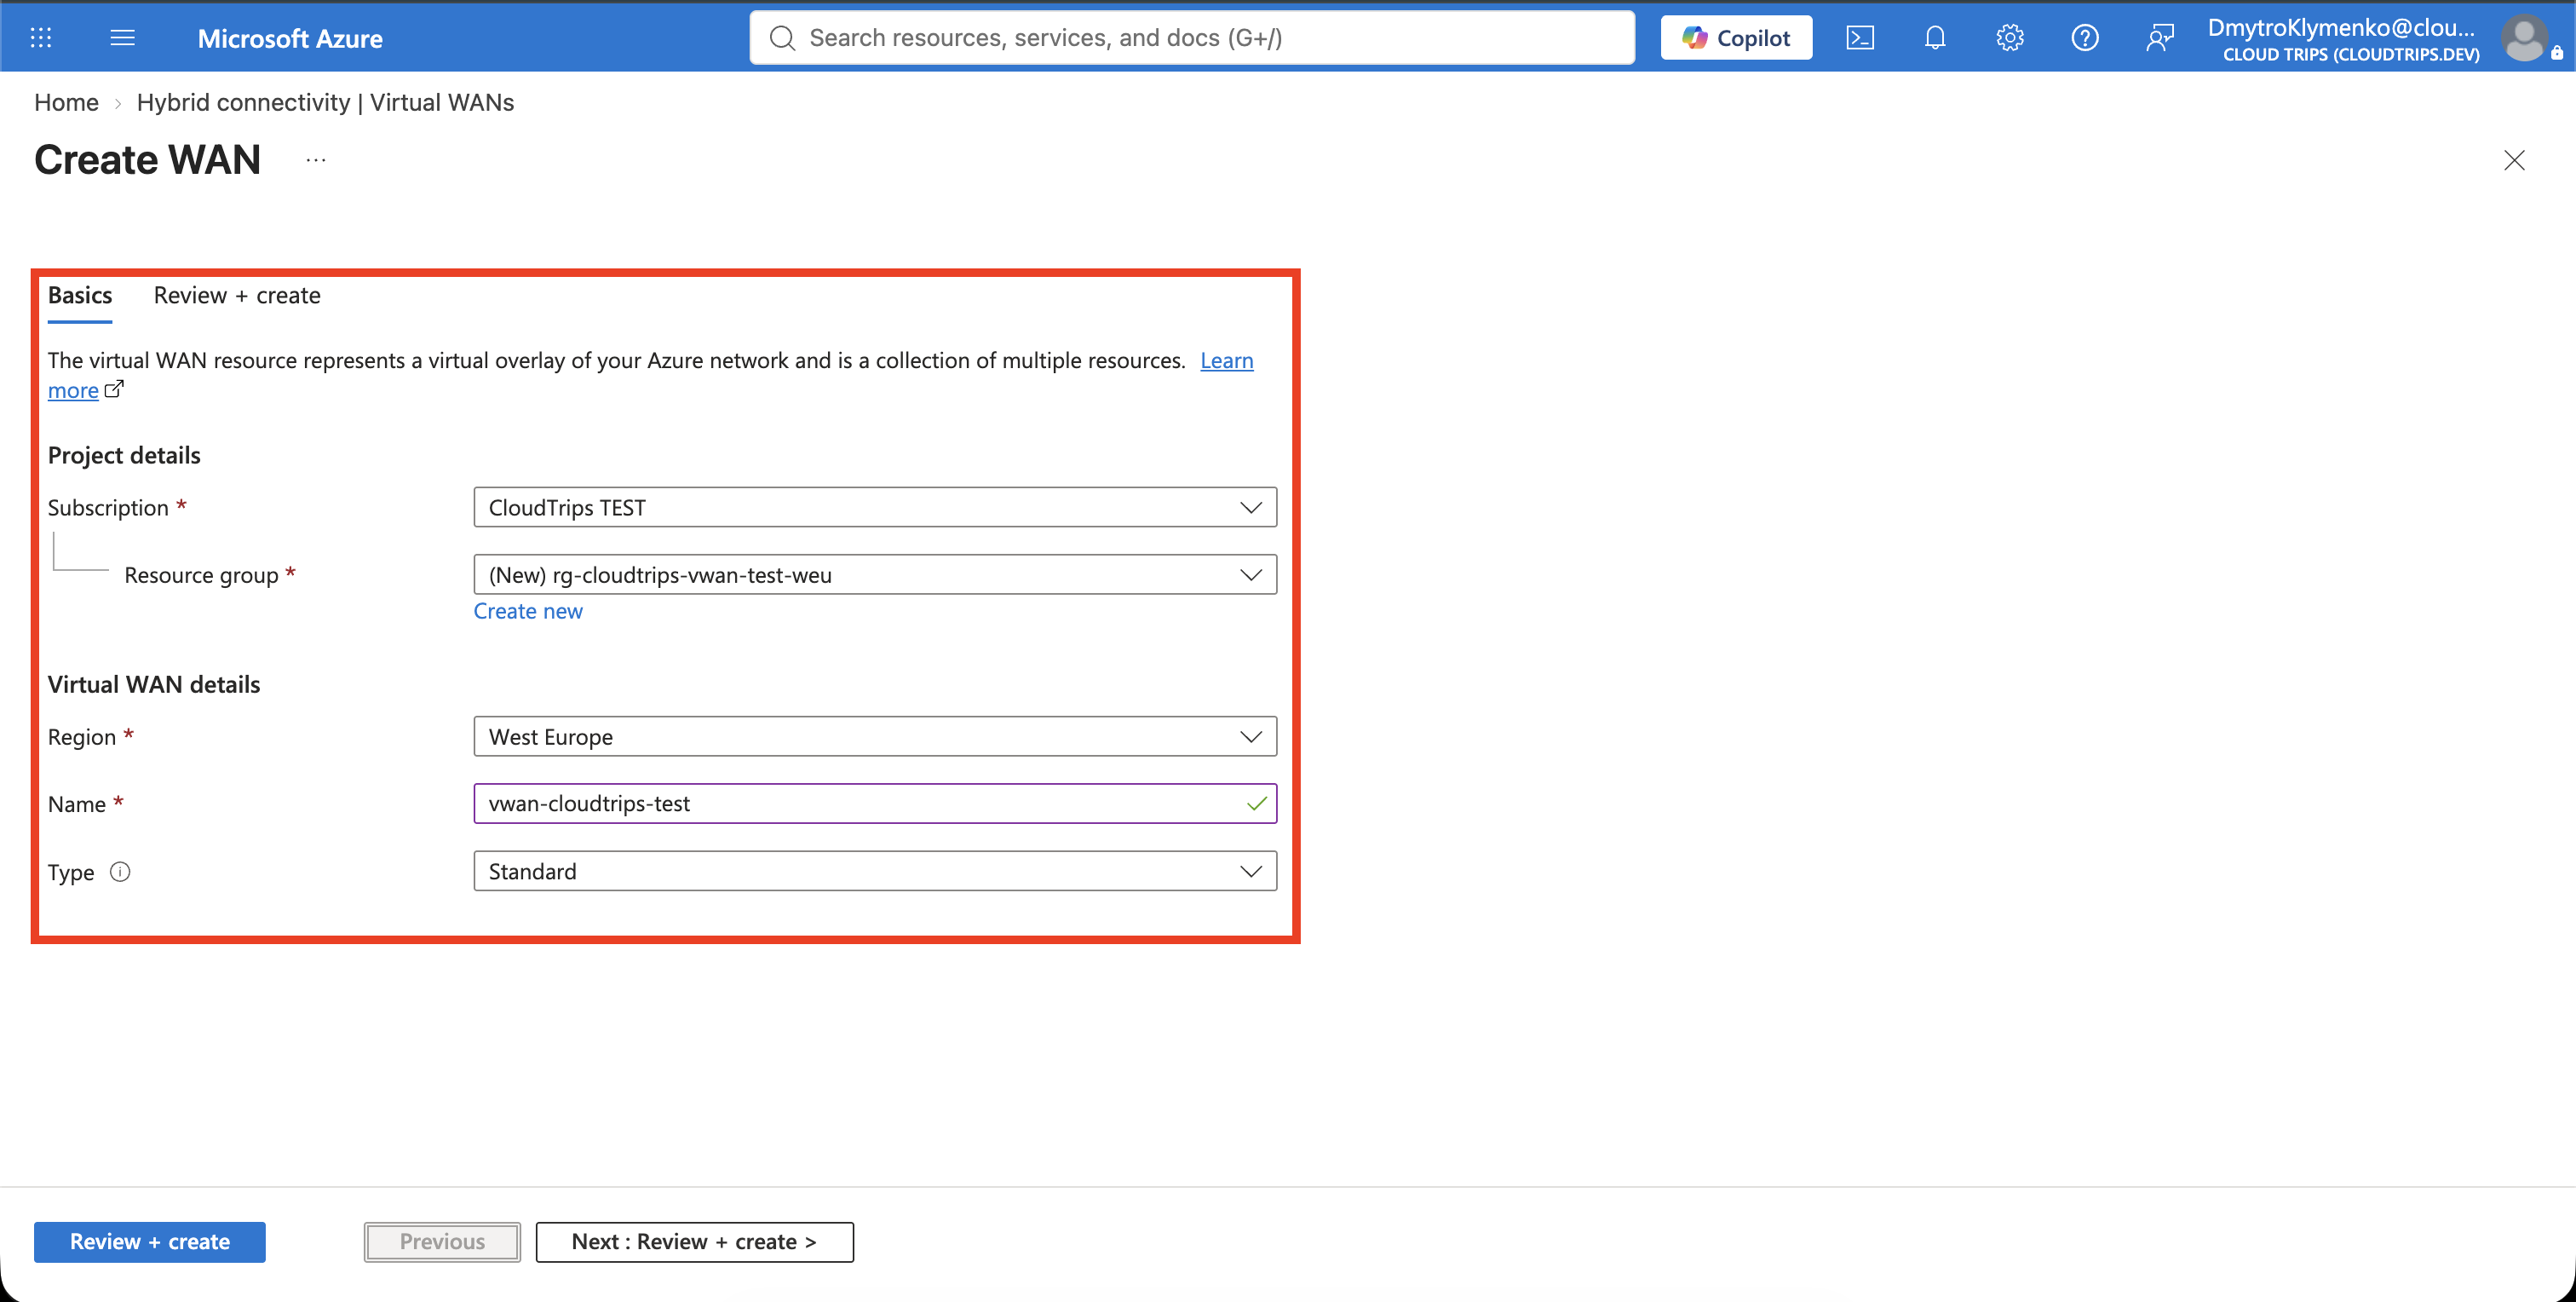Click Next : Review + create button
Screen dimensions: 2576x1302
[x=695, y=1242]
